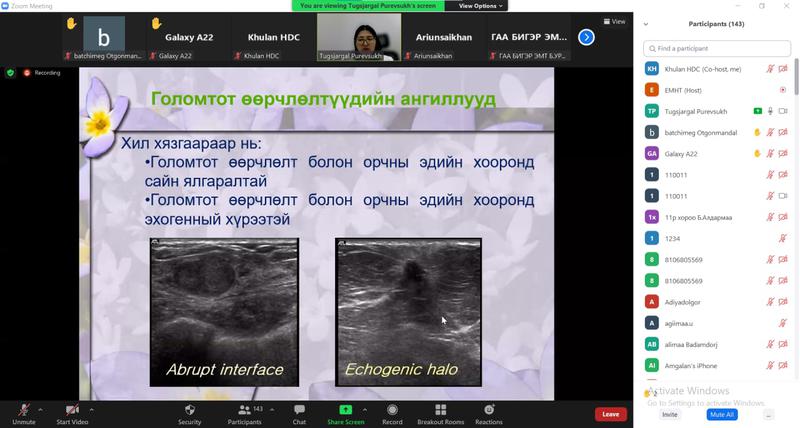Screen dimensions: 800x428
Task: Click the video-off icon for Khulan HDC
Action: [783, 69]
